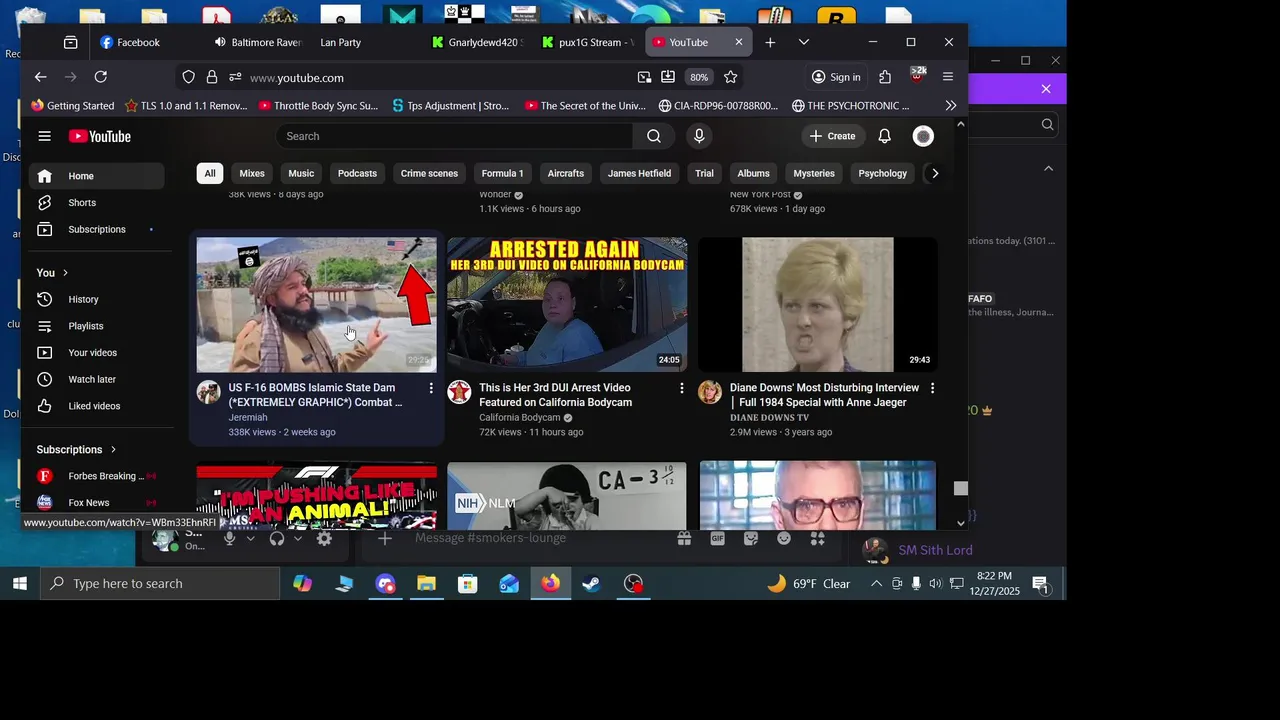1280x720 pixels.
Task: Open the Fox News subscription
Action: coord(96,503)
